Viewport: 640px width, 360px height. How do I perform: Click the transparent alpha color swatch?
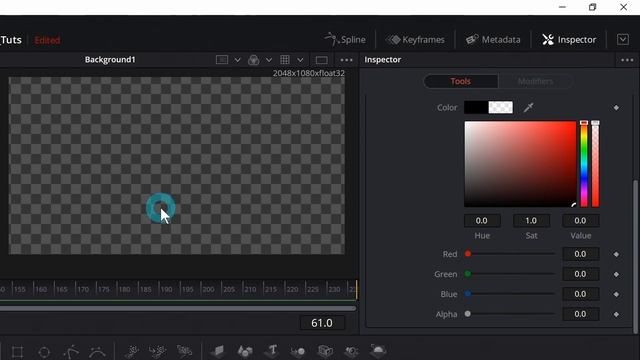click(501, 107)
